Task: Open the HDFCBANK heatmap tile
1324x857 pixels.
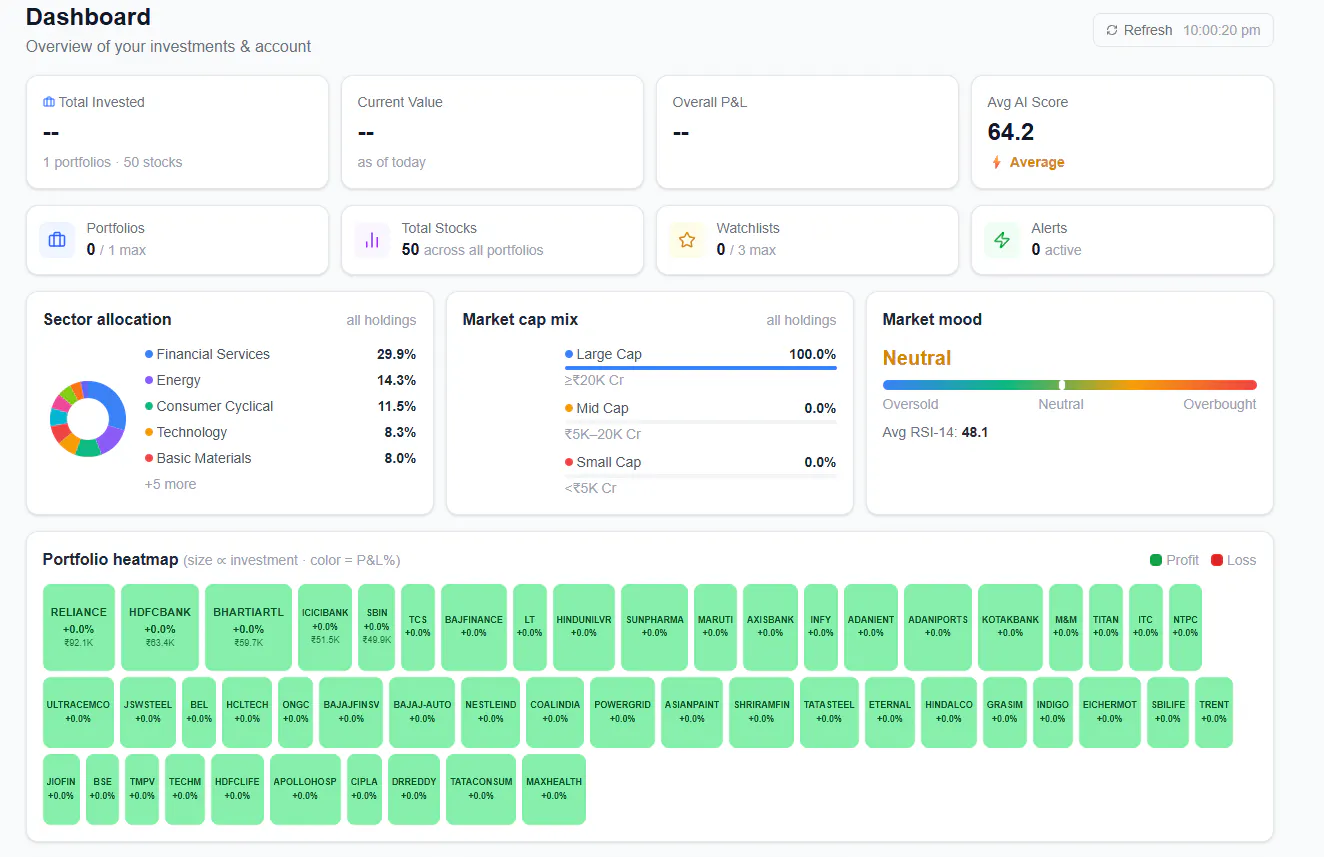Action: (160, 627)
